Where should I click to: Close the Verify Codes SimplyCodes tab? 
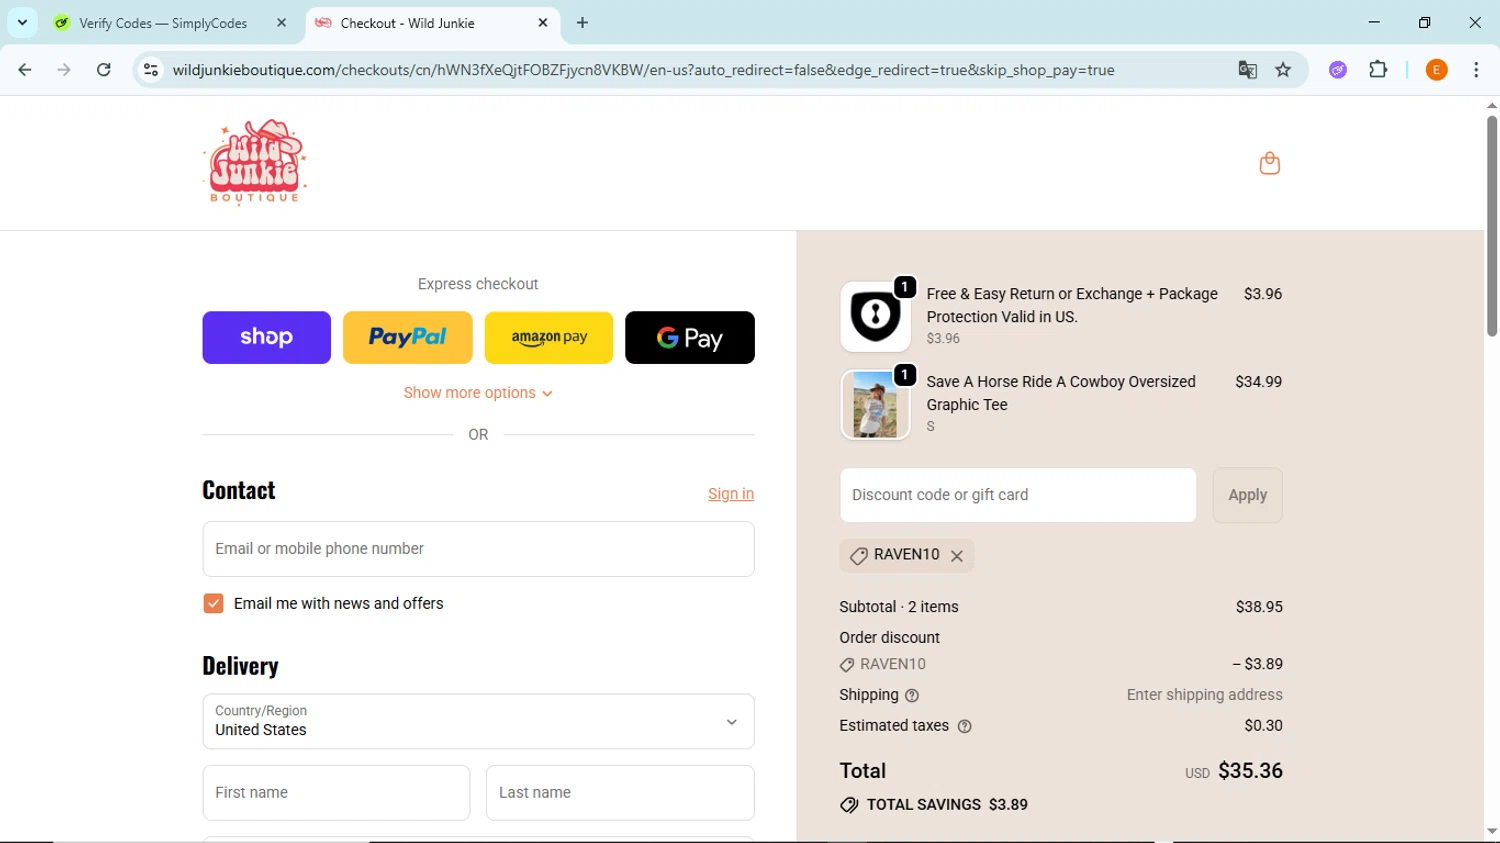point(281,23)
